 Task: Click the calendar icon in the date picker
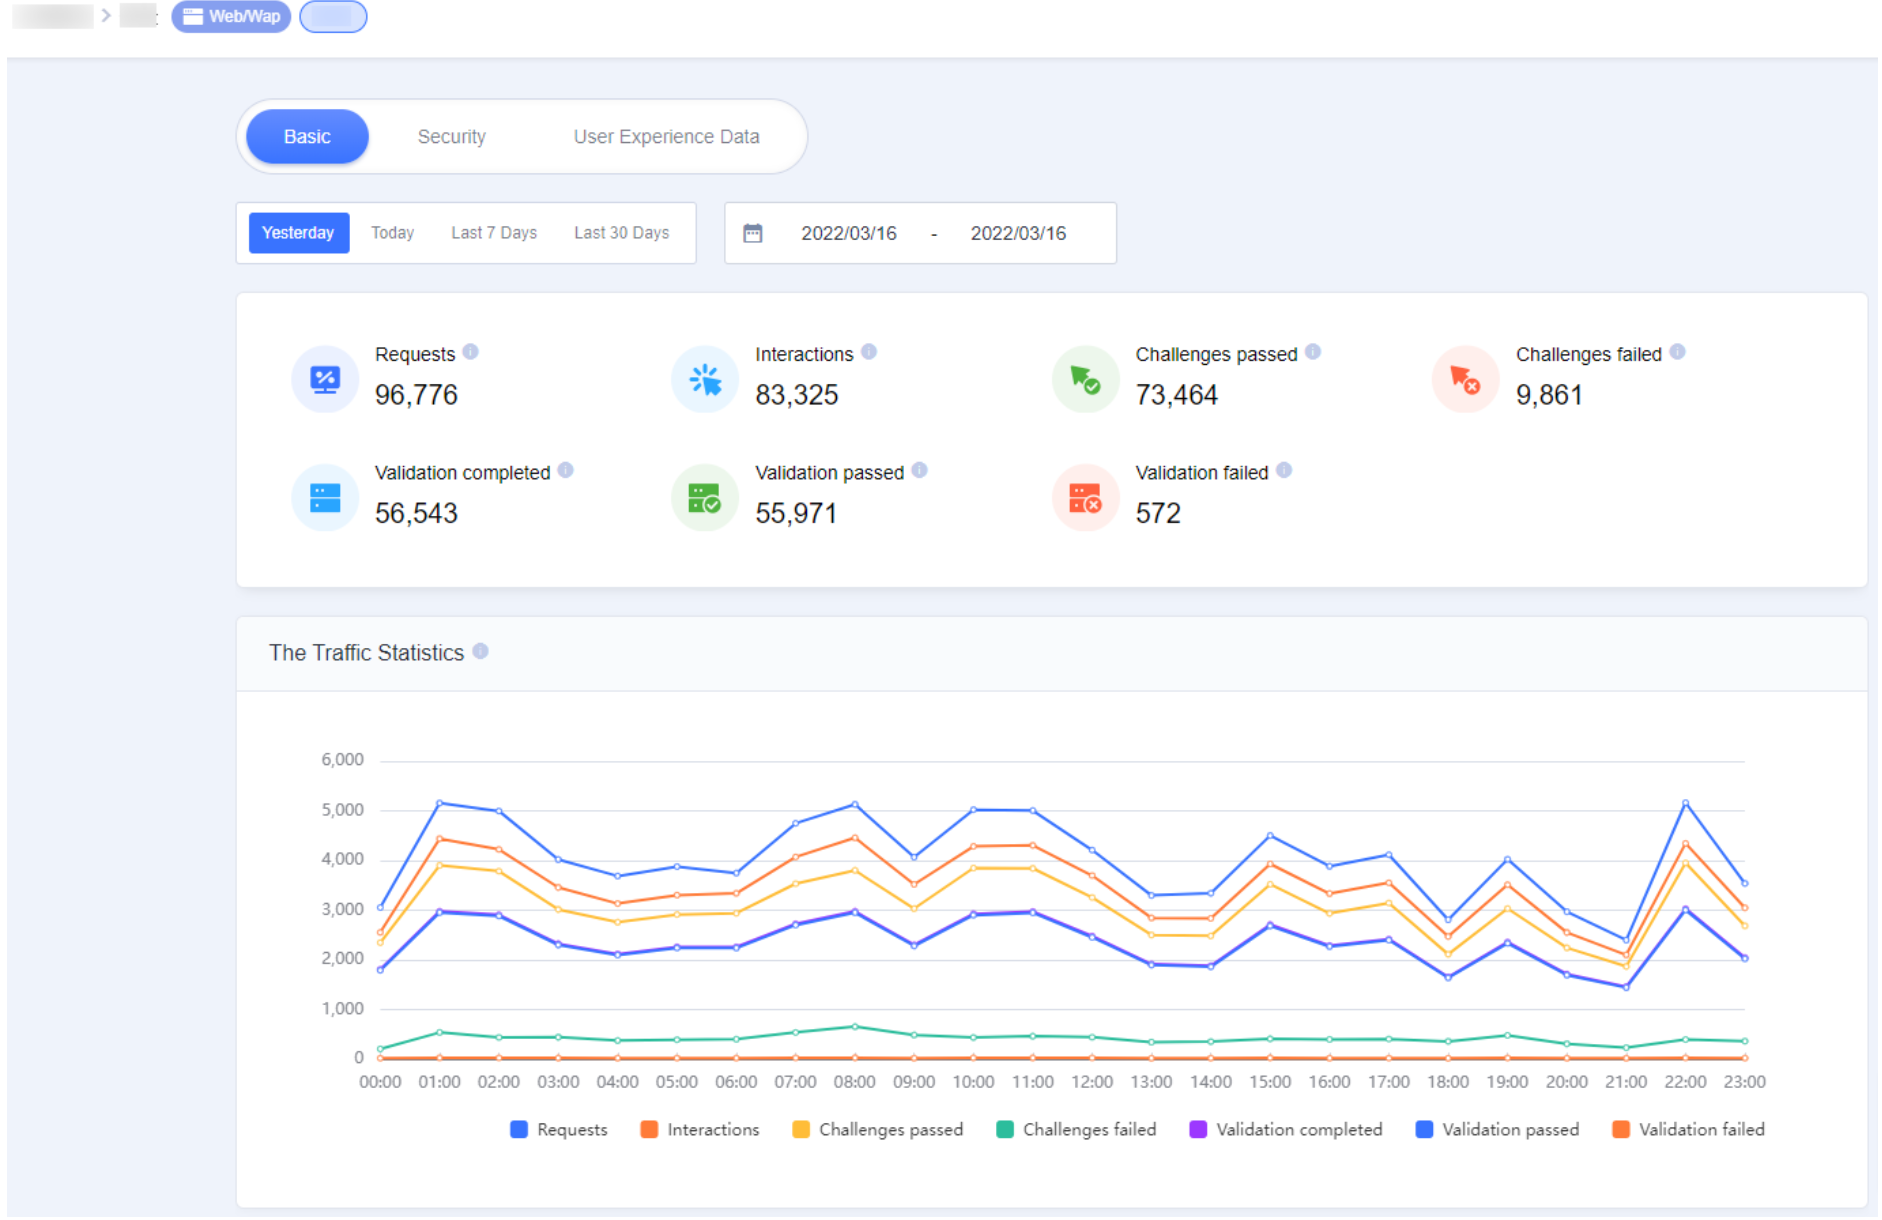(x=753, y=232)
